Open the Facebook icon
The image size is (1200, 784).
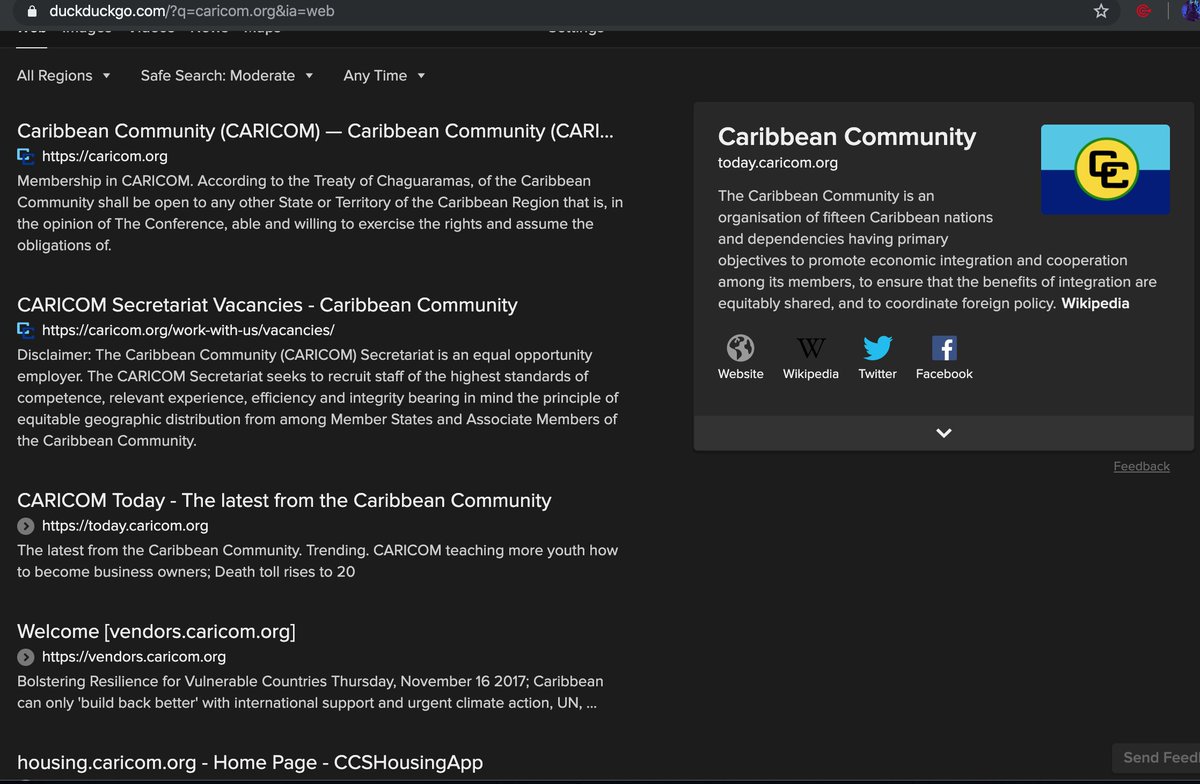(944, 348)
